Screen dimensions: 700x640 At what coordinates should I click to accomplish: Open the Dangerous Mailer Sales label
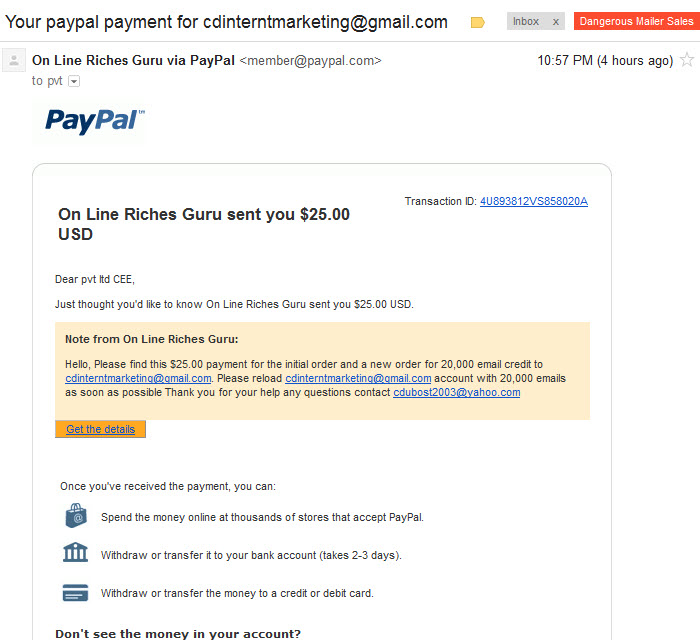(637, 21)
